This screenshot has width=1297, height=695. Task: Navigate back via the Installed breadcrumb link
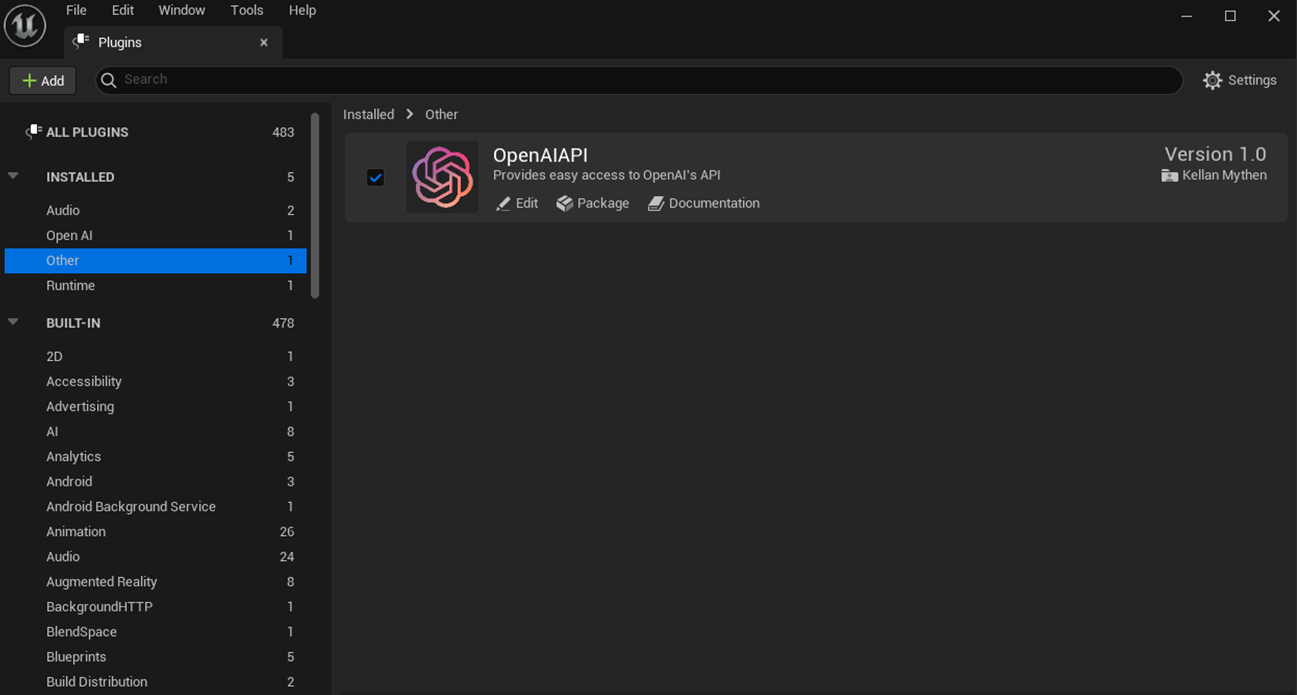click(368, 114)
